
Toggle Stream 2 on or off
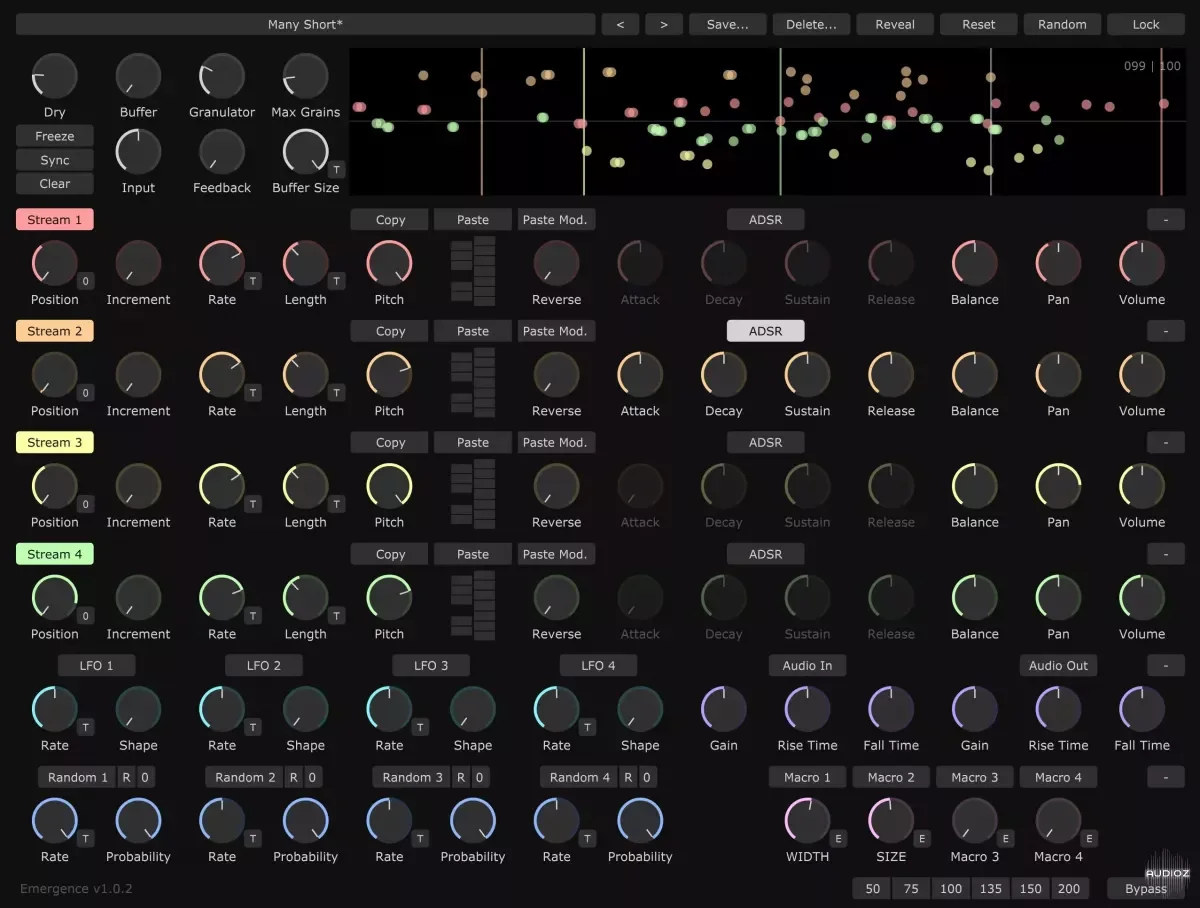[55, 331]
